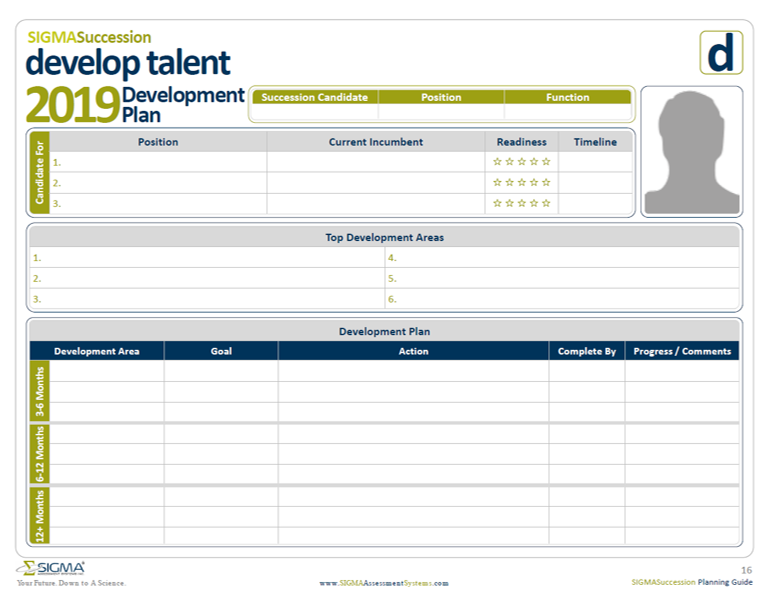This screenshot has height=596, width=770.
Task: Select the Function field beside Position
Action: pyautogui.click(x=567, y=113)
